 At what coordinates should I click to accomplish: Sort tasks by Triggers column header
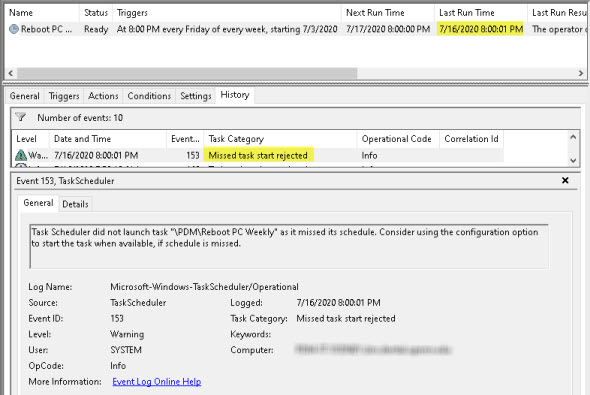pos(227,13)
